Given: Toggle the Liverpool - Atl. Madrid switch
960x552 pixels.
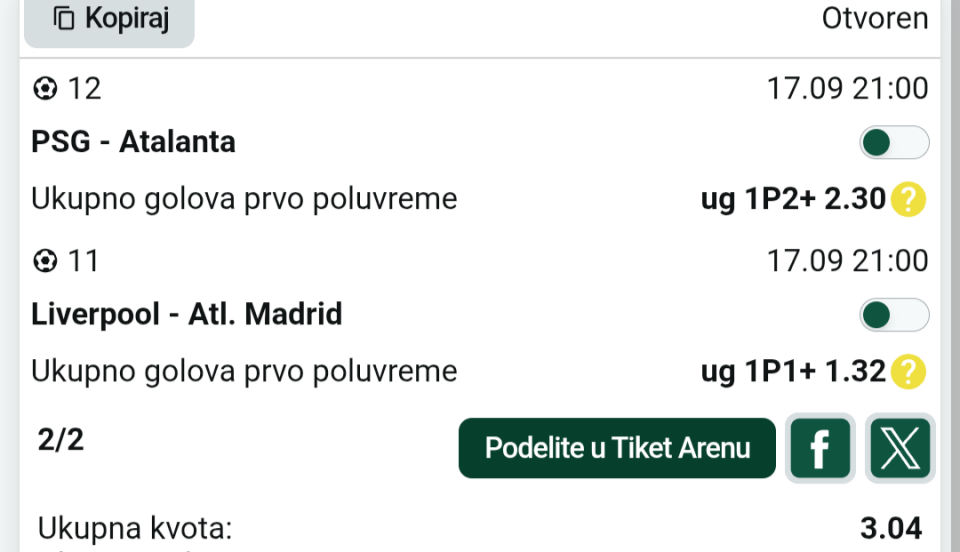Looking at the screenshot, I should click(x=894, y=315).
